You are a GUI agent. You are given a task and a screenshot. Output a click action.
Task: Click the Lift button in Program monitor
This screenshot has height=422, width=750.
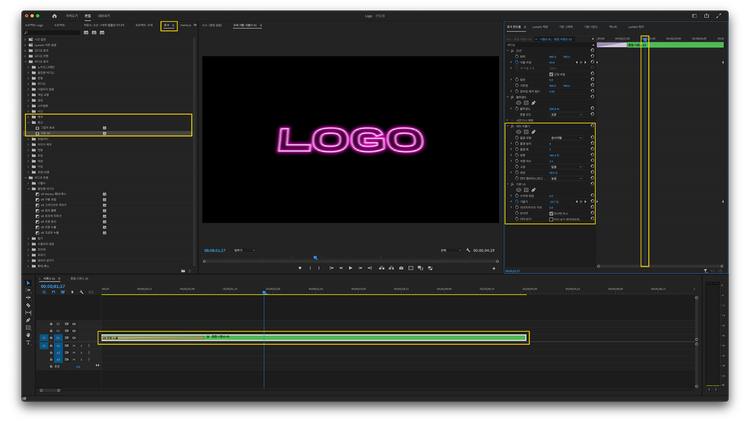pos(381,268)
